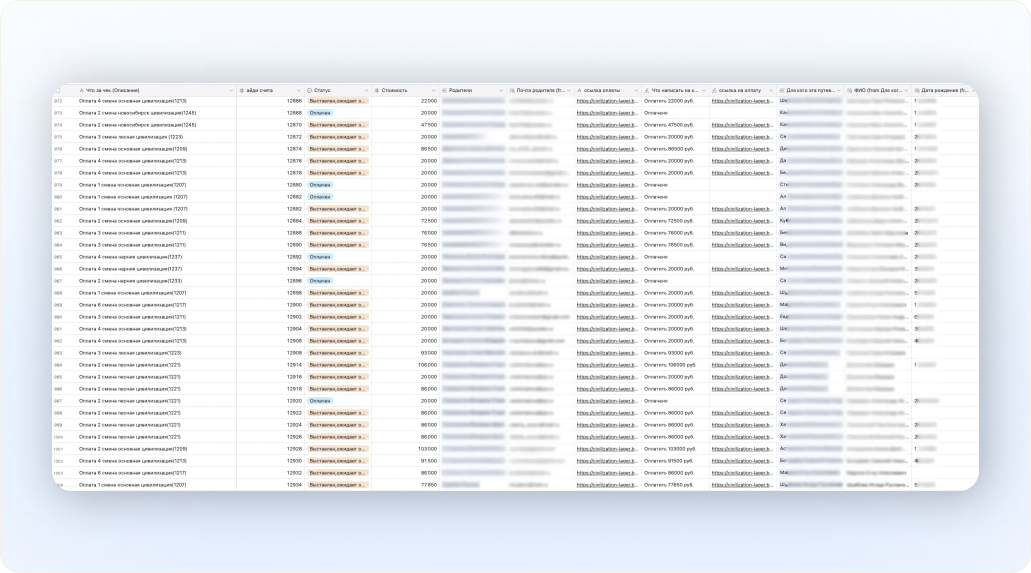This screenshot has height=573, width=1031.
Task: Click 'Оплатить 93000 руб.' cell
Action: point(669,353)
